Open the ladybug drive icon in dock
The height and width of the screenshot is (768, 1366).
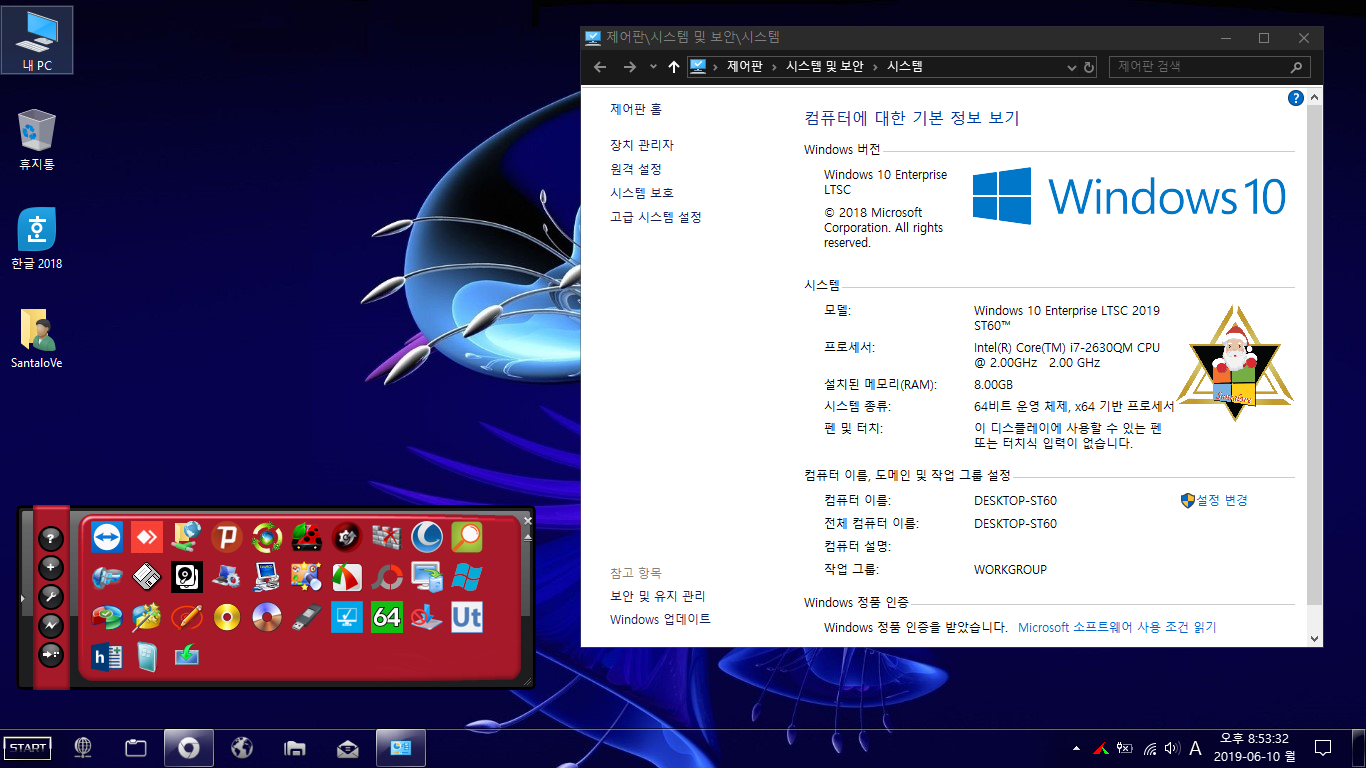pos(307,538)
